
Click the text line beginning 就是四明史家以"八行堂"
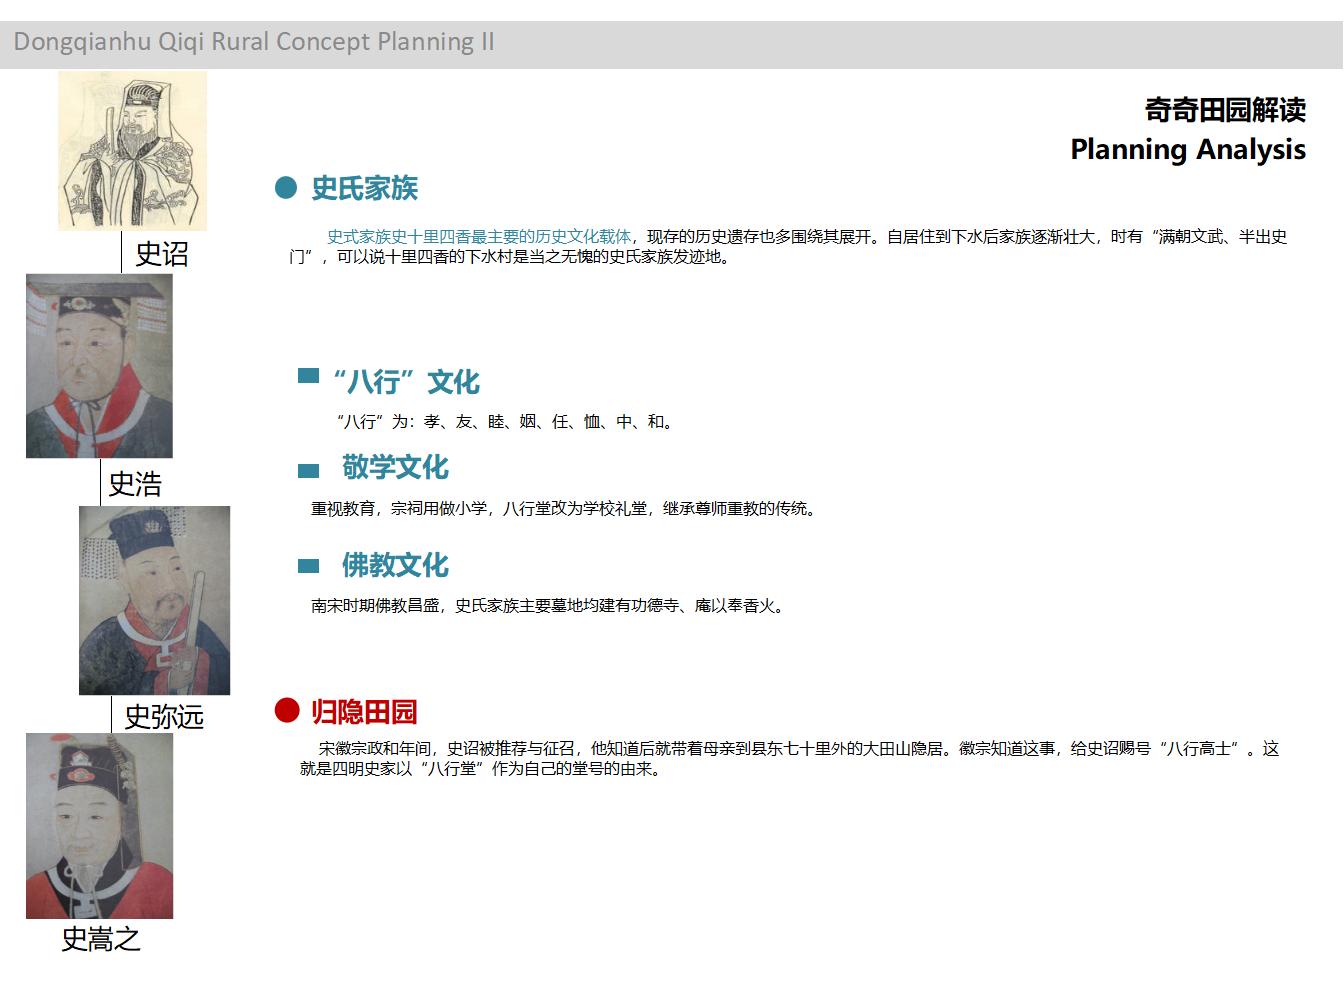[482, 769]
